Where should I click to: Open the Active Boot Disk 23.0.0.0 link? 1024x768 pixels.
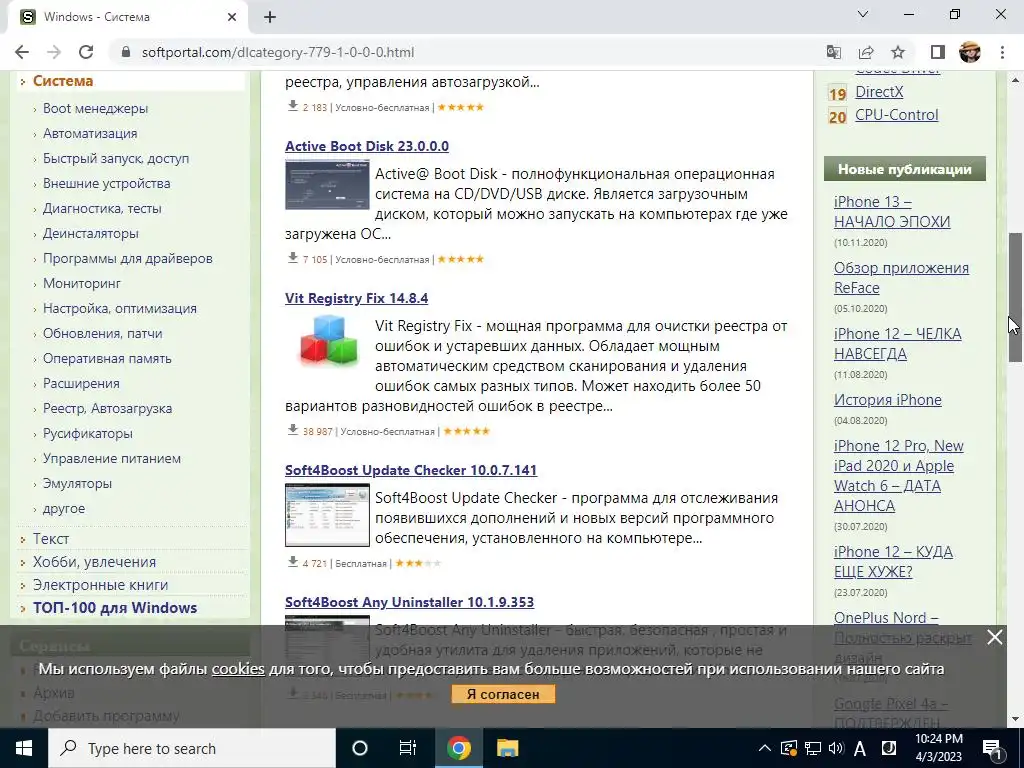point(367,146)
